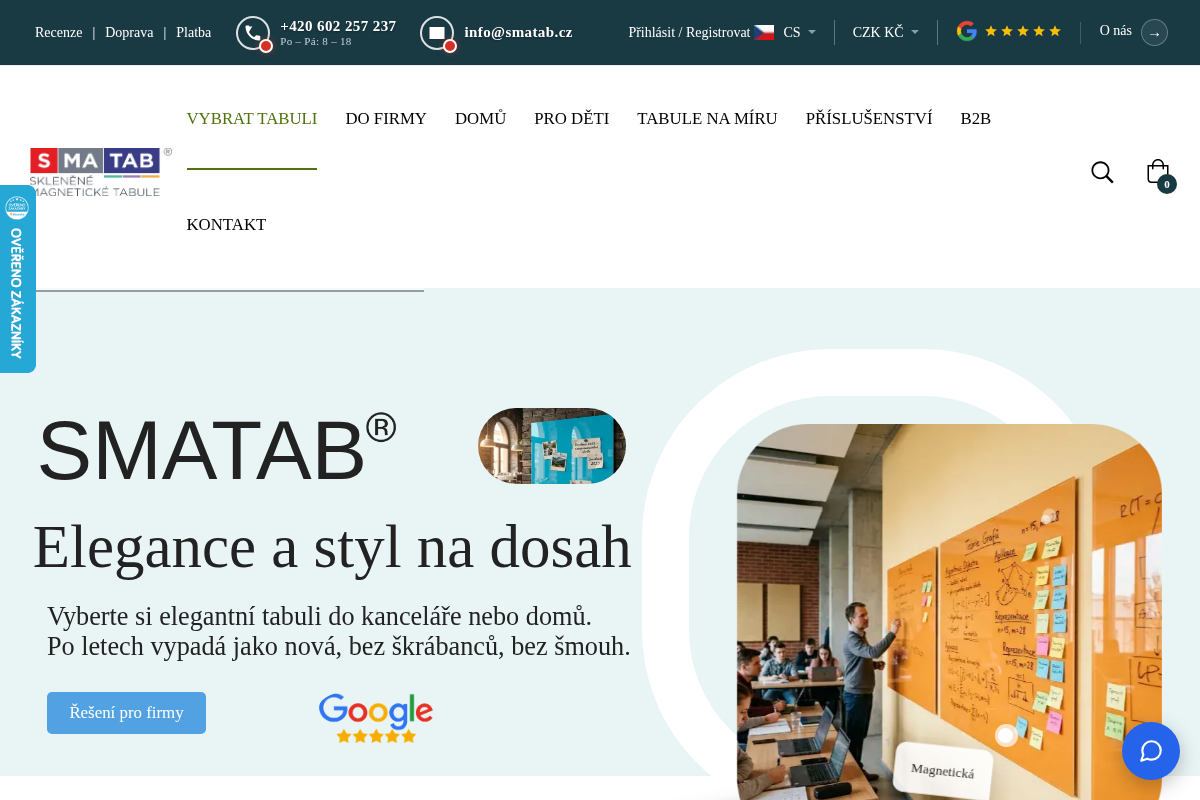1200x800 pixels.
Task: Open the Do firmy menu
Action: 386,118
